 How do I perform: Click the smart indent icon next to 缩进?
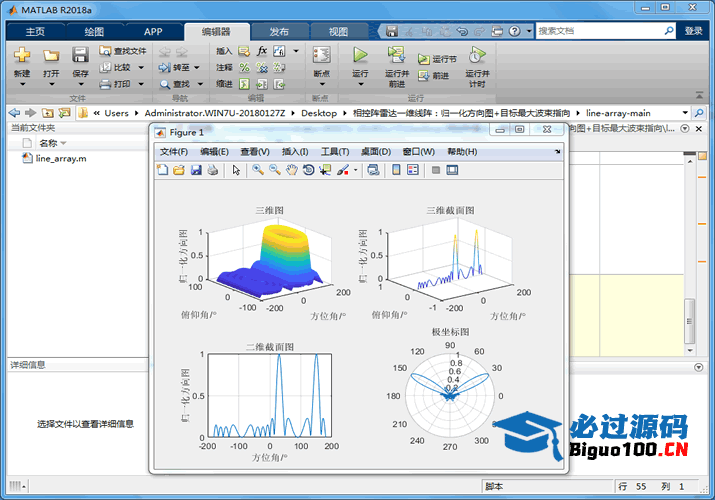pyautogui.click(x=244, y=84)
